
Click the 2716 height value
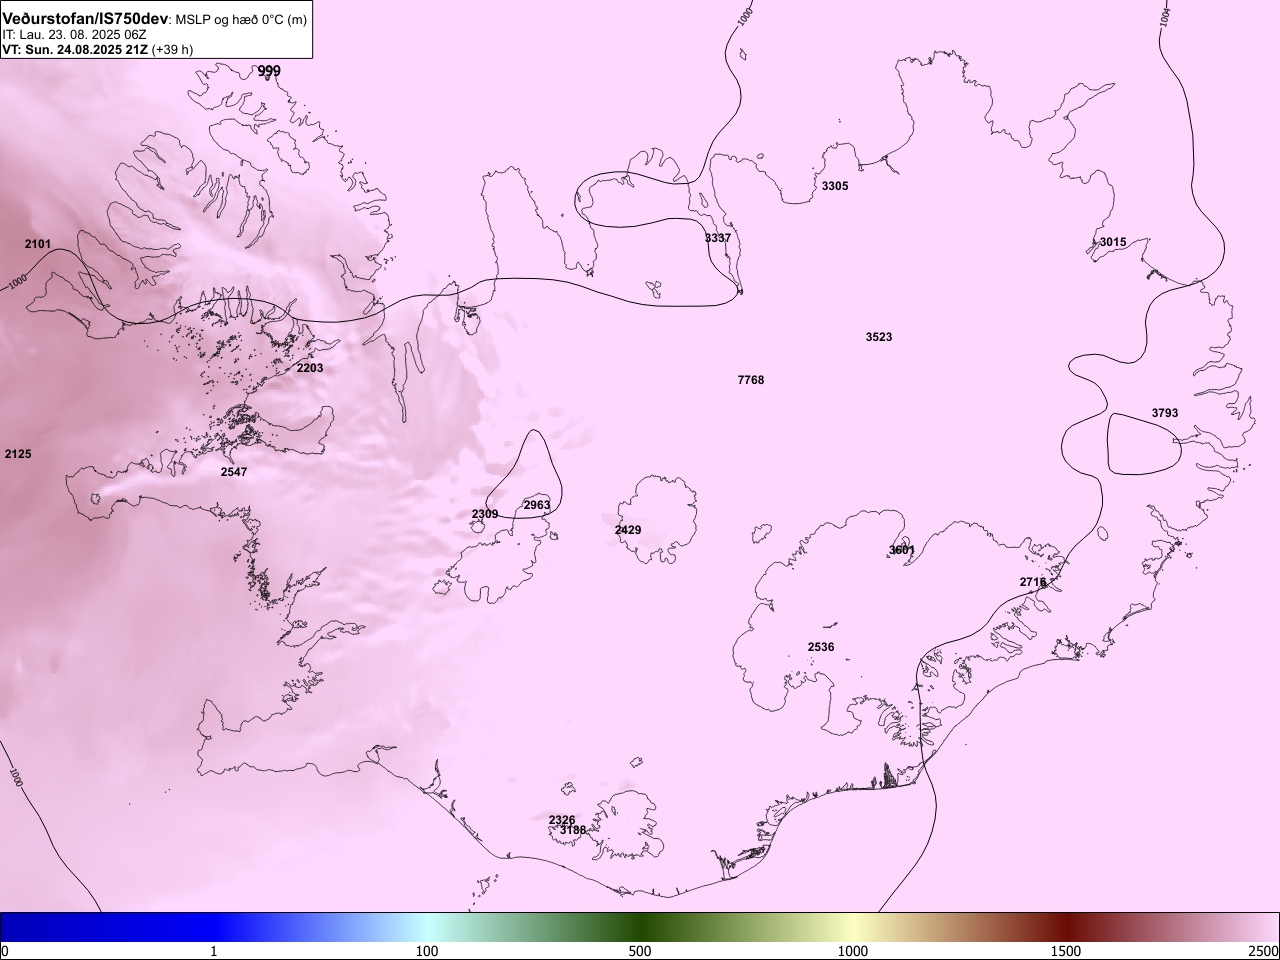1033,582
